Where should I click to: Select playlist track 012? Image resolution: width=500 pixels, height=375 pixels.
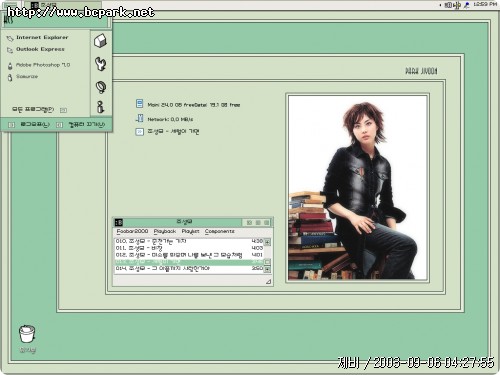(189, 255)
